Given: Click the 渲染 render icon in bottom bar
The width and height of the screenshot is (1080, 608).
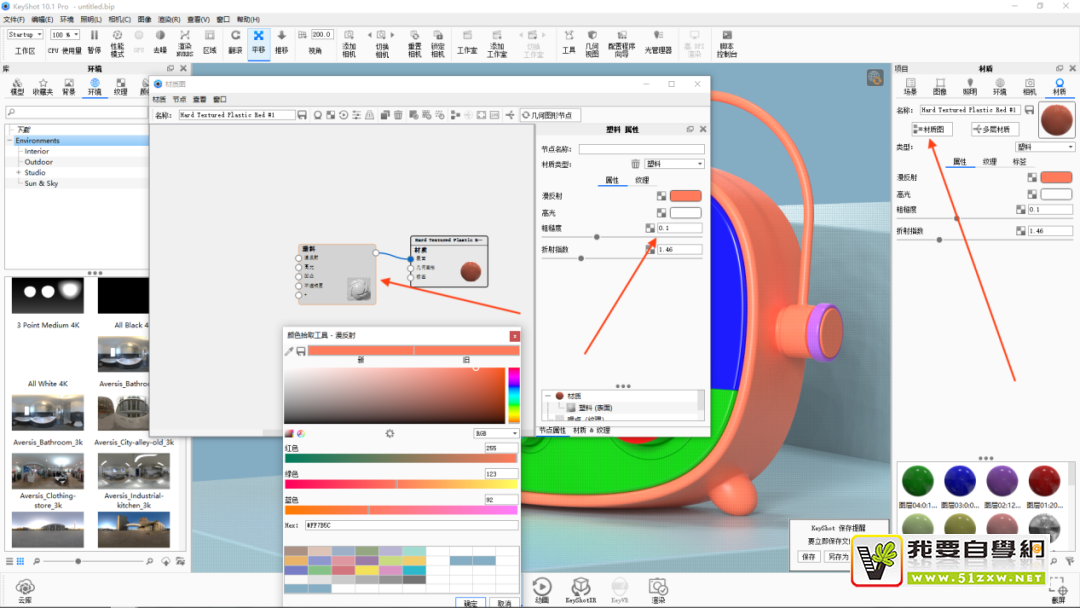Looking at the screenshot, I should pos(657,589).
